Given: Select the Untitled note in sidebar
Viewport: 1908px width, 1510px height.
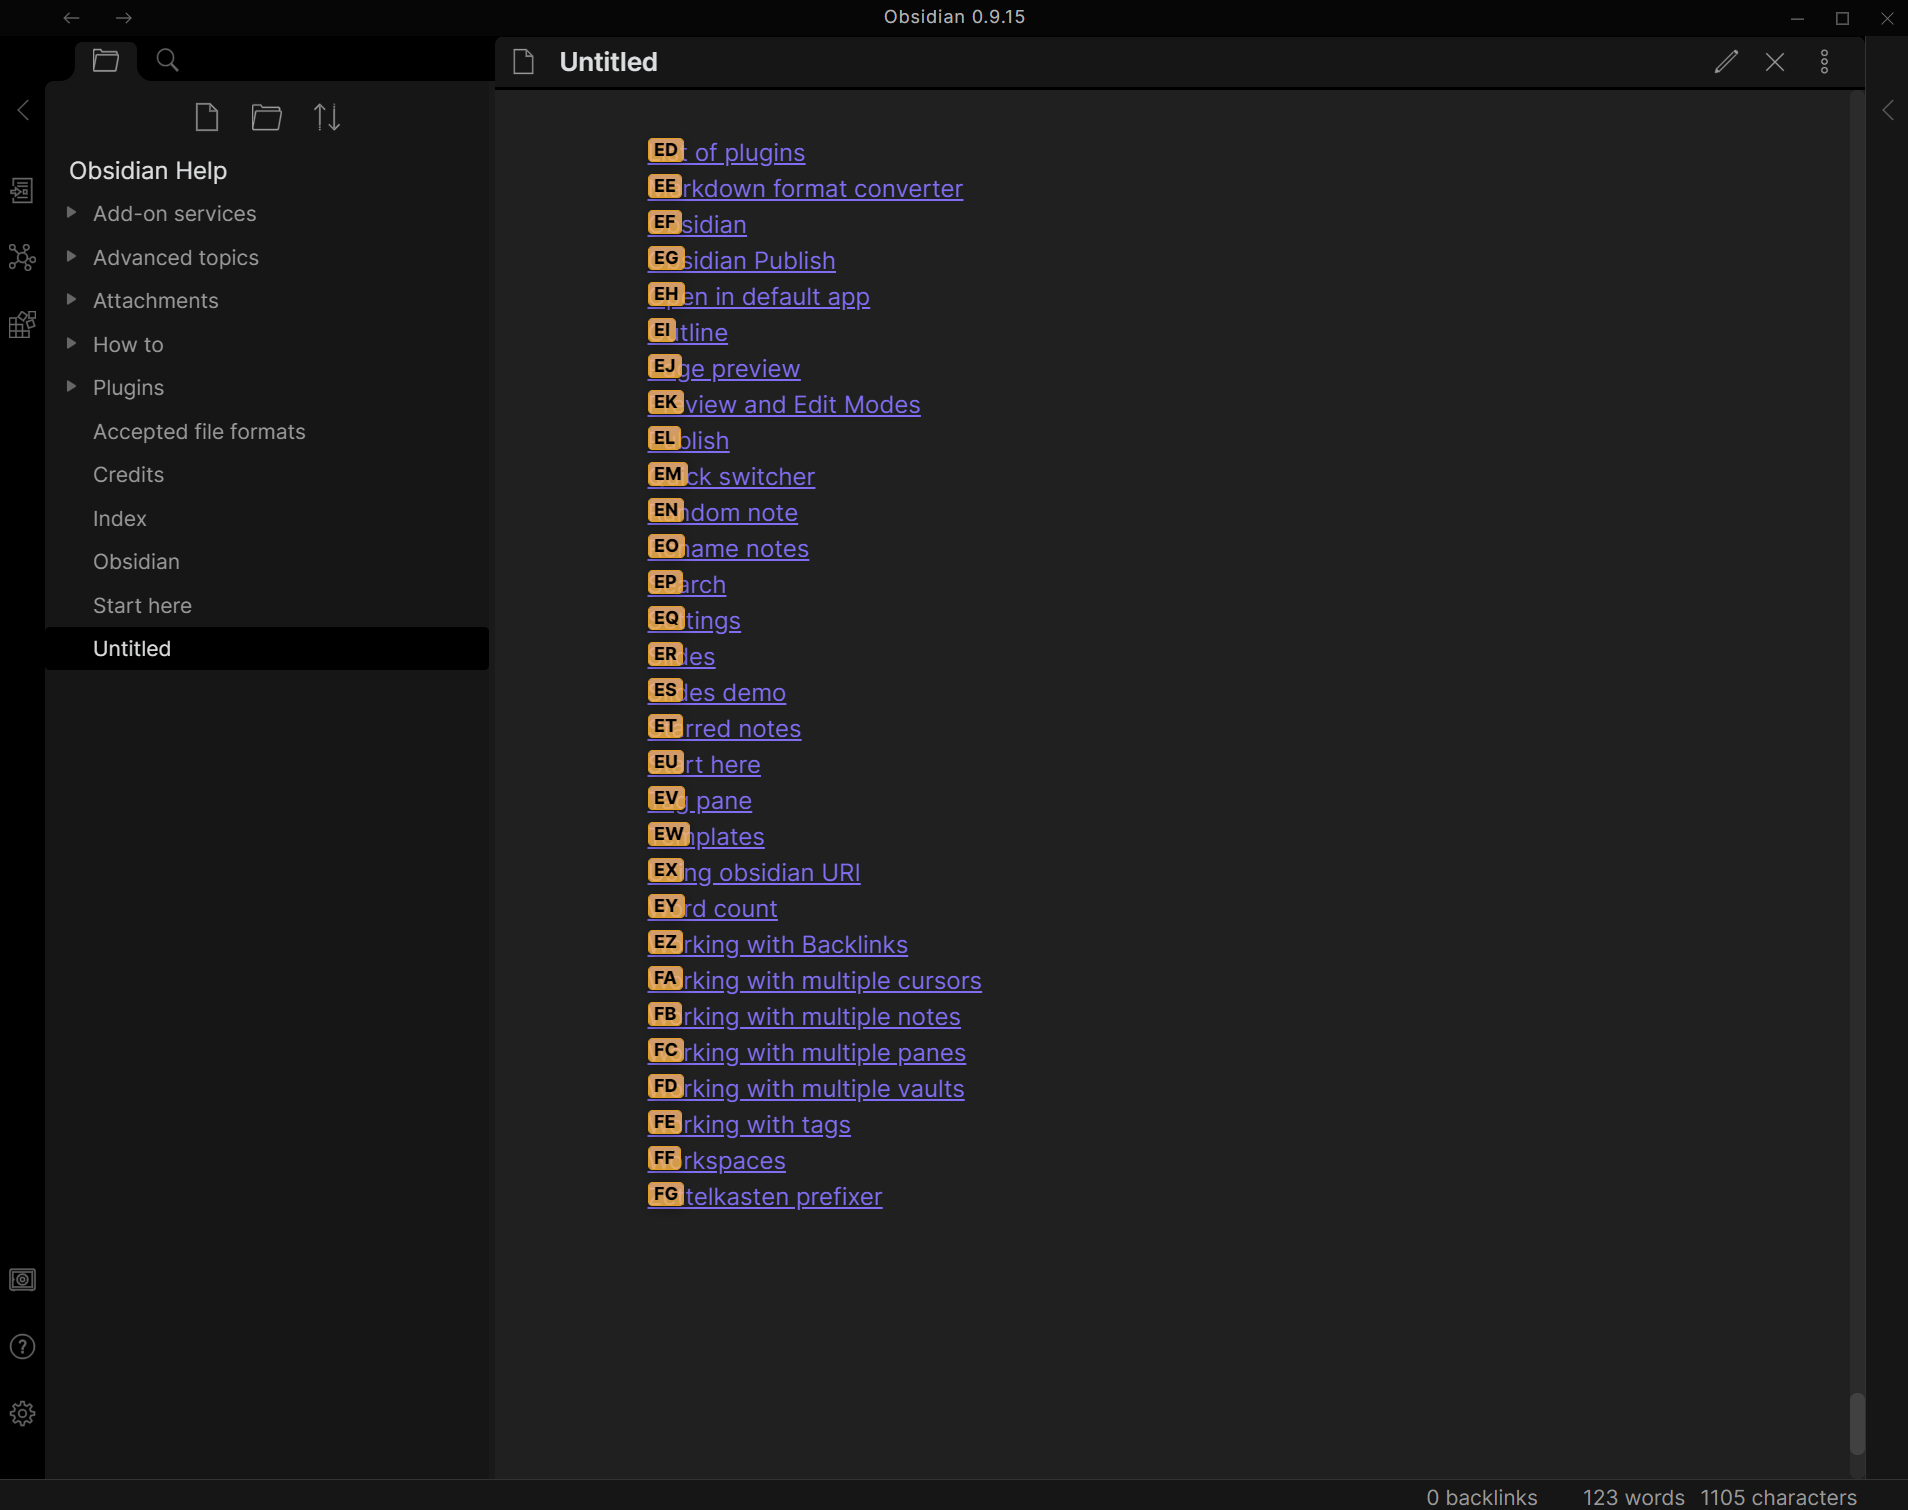Looking at the screenshot, I should click(267, 649).
